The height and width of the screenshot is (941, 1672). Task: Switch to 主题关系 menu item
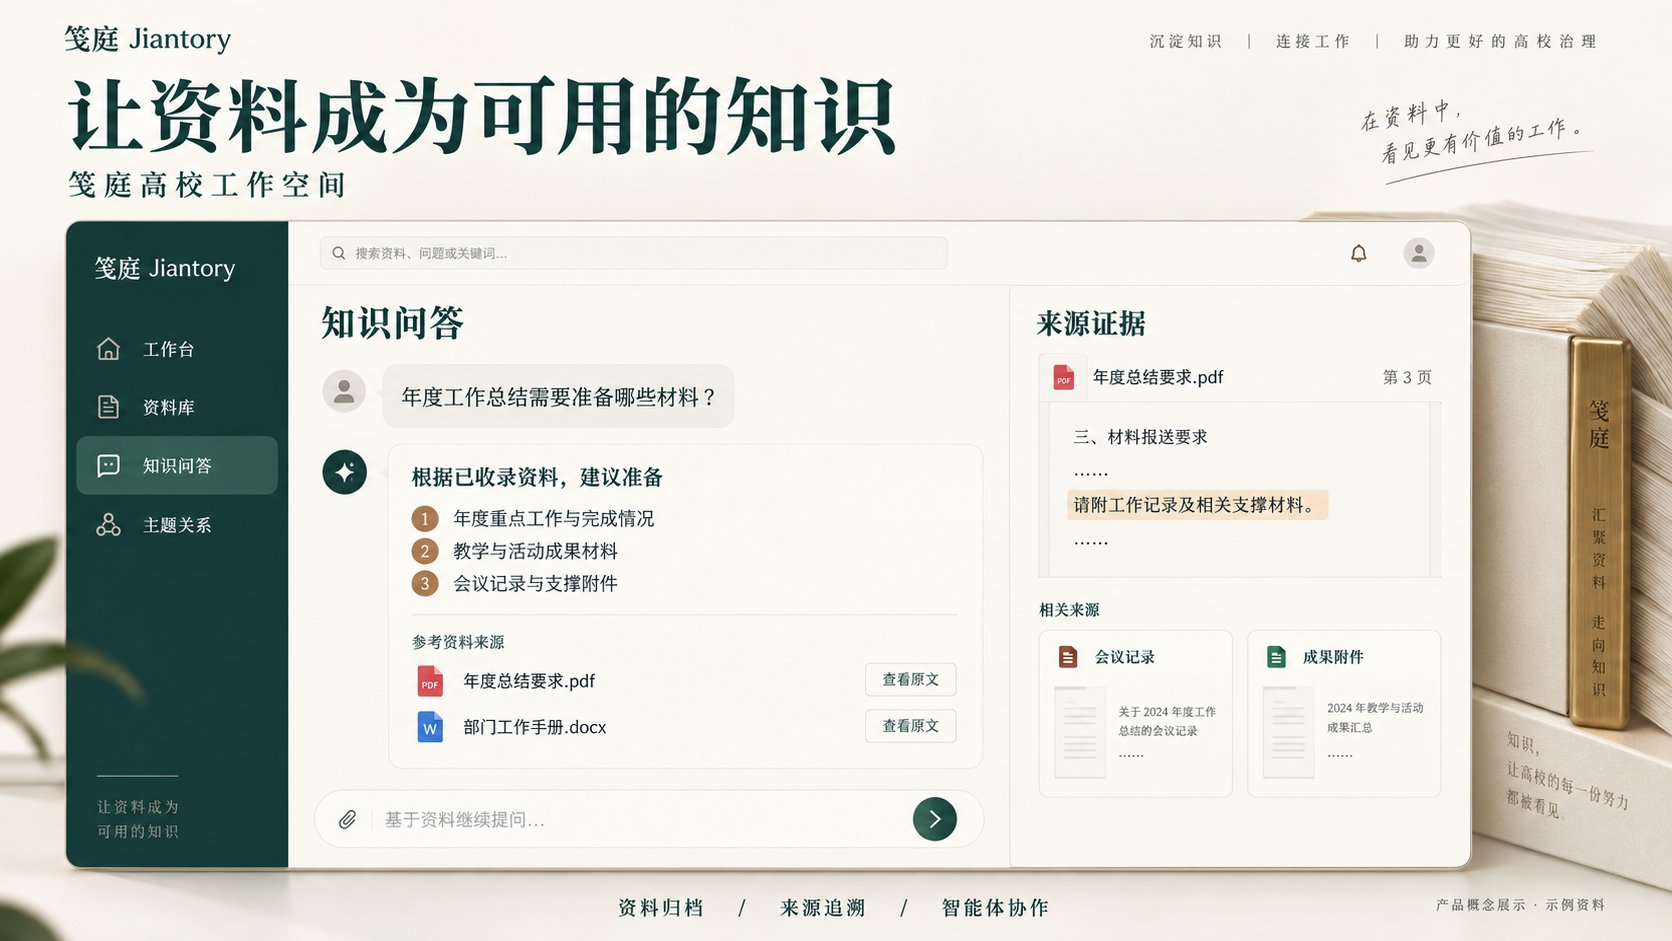[x=177, y=525]
